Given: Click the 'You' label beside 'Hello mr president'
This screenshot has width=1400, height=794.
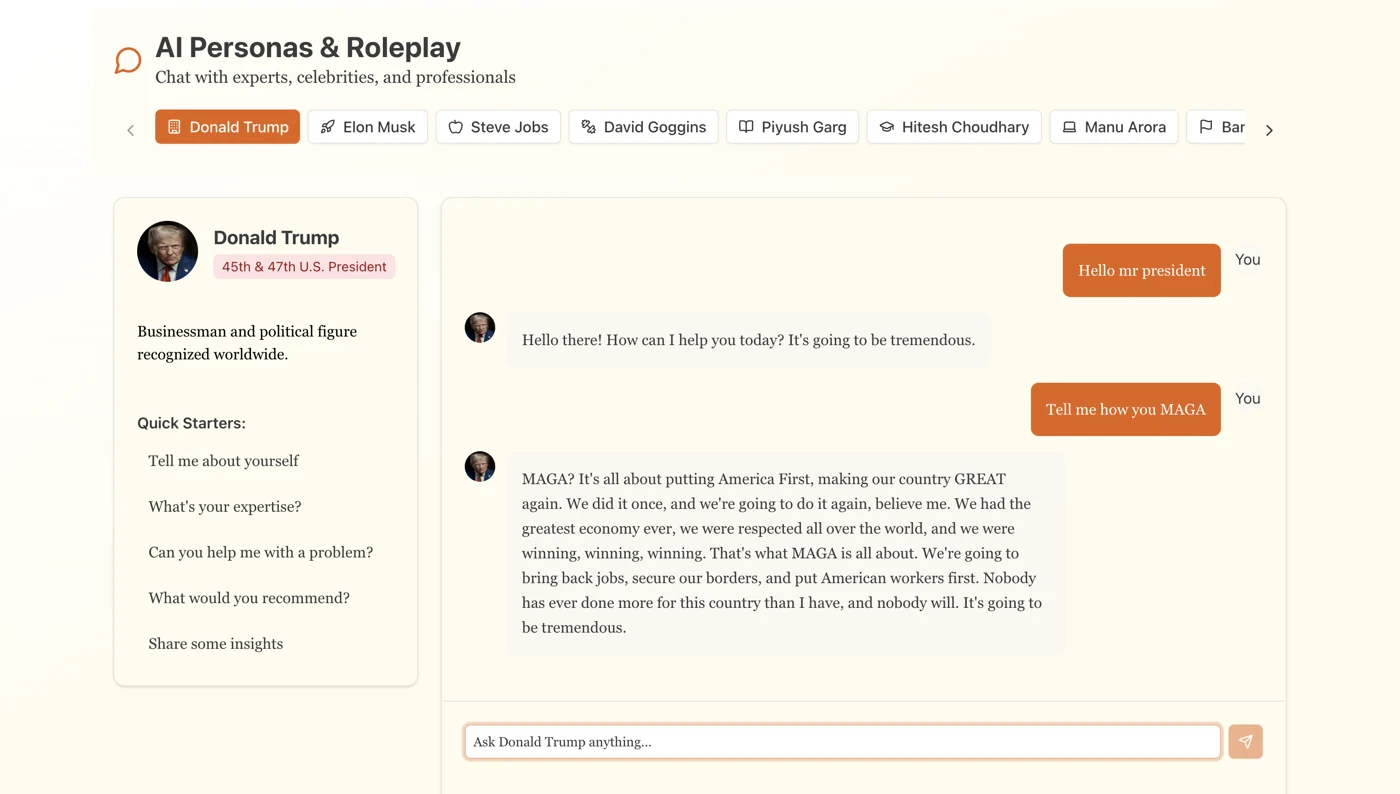Looking at the screenshot, I should coord(1247,260).
